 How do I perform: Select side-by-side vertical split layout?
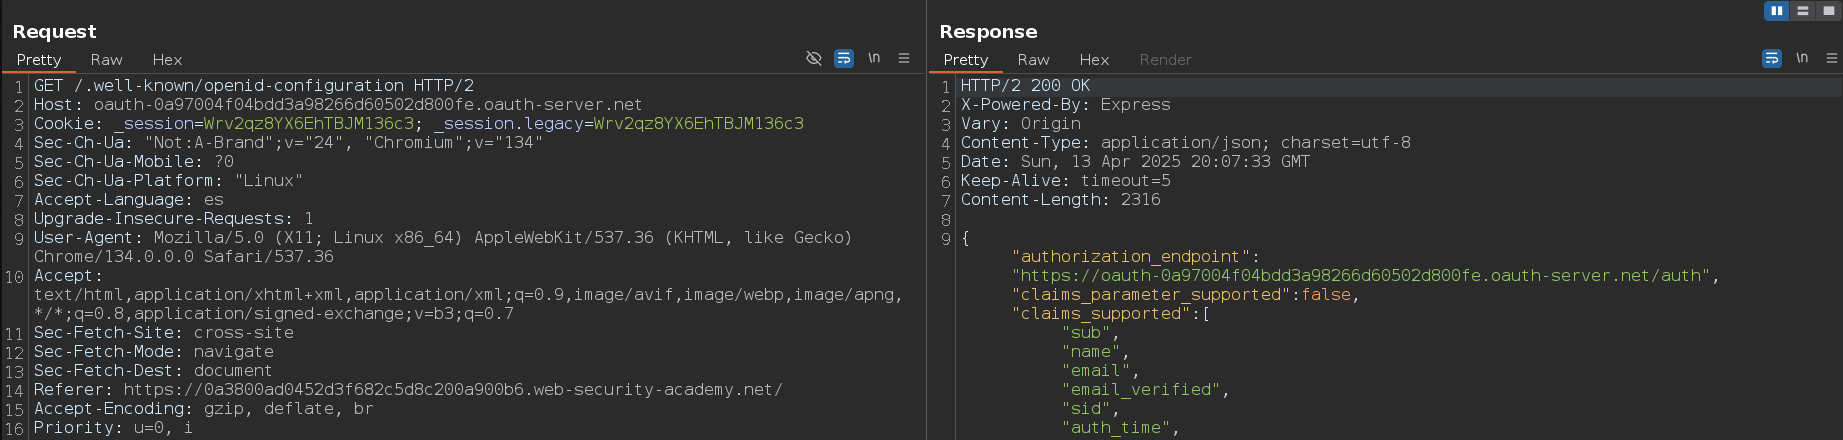point(1776,11)
